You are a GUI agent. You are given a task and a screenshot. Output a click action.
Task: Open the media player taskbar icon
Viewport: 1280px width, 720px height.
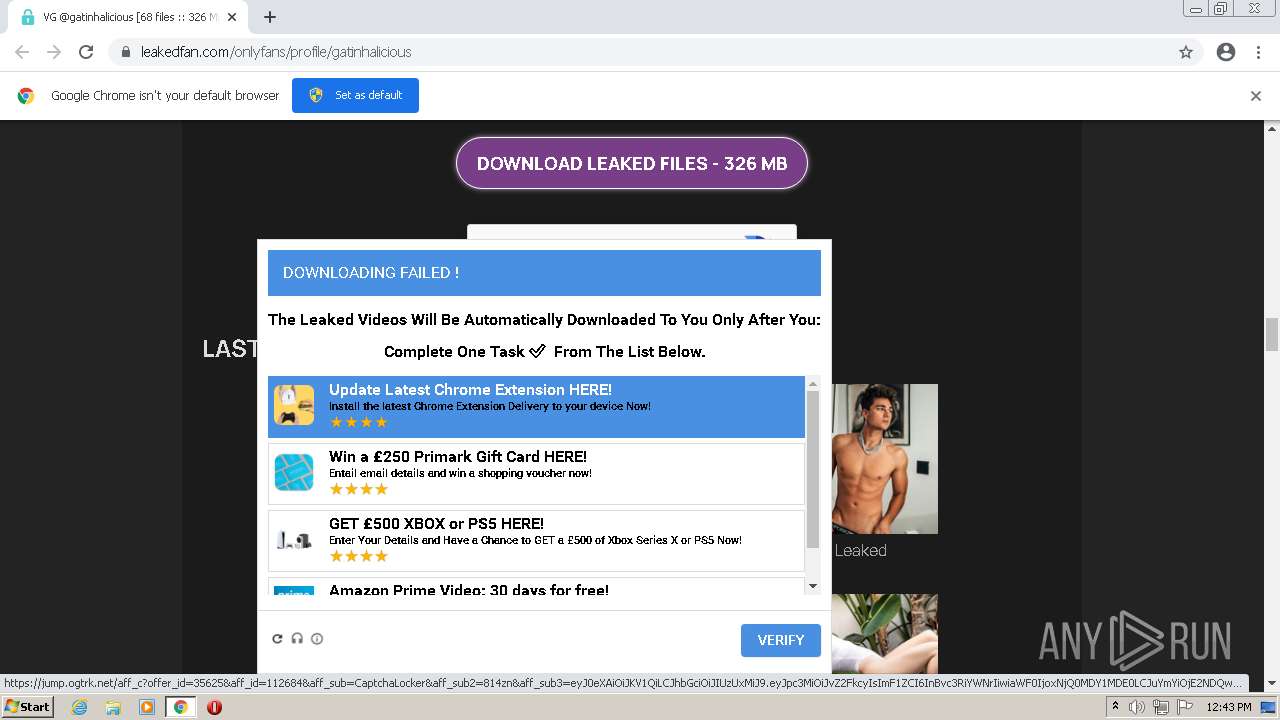(x=147, y=707)
